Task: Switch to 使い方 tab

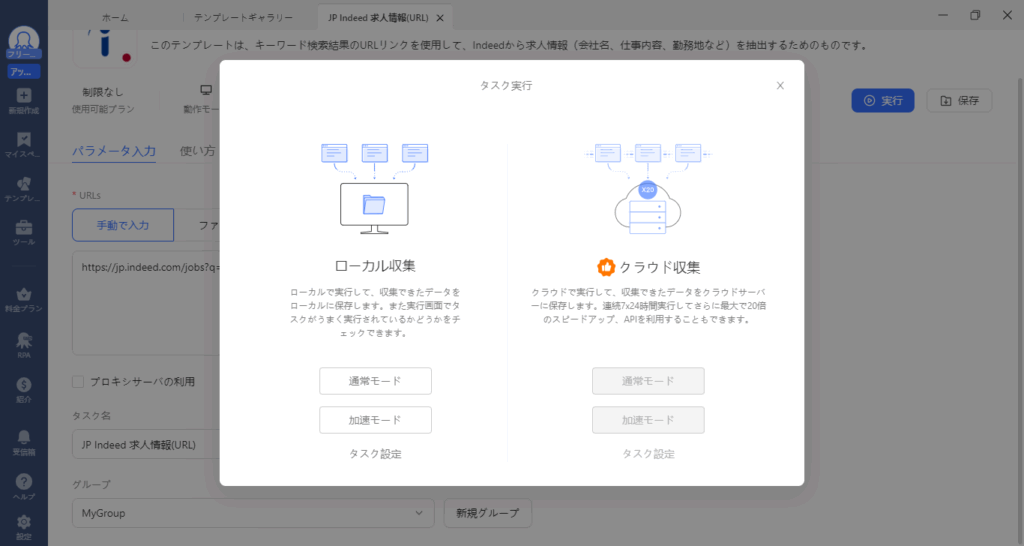Action: pos(197,151)
